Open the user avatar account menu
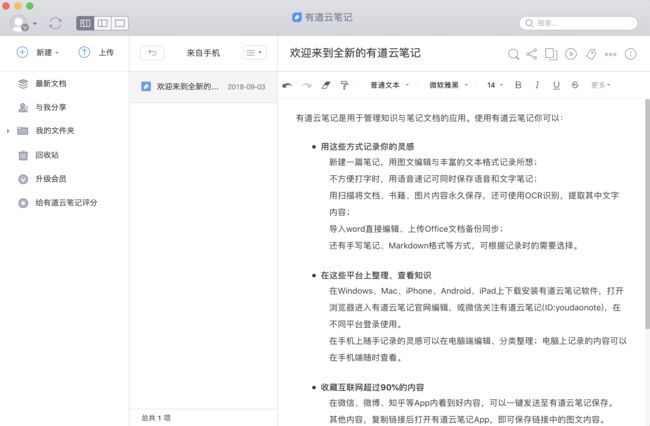Image resolution: width=650 pixels, height=426 pixels. pyautogui.click(x=23, y=23)
